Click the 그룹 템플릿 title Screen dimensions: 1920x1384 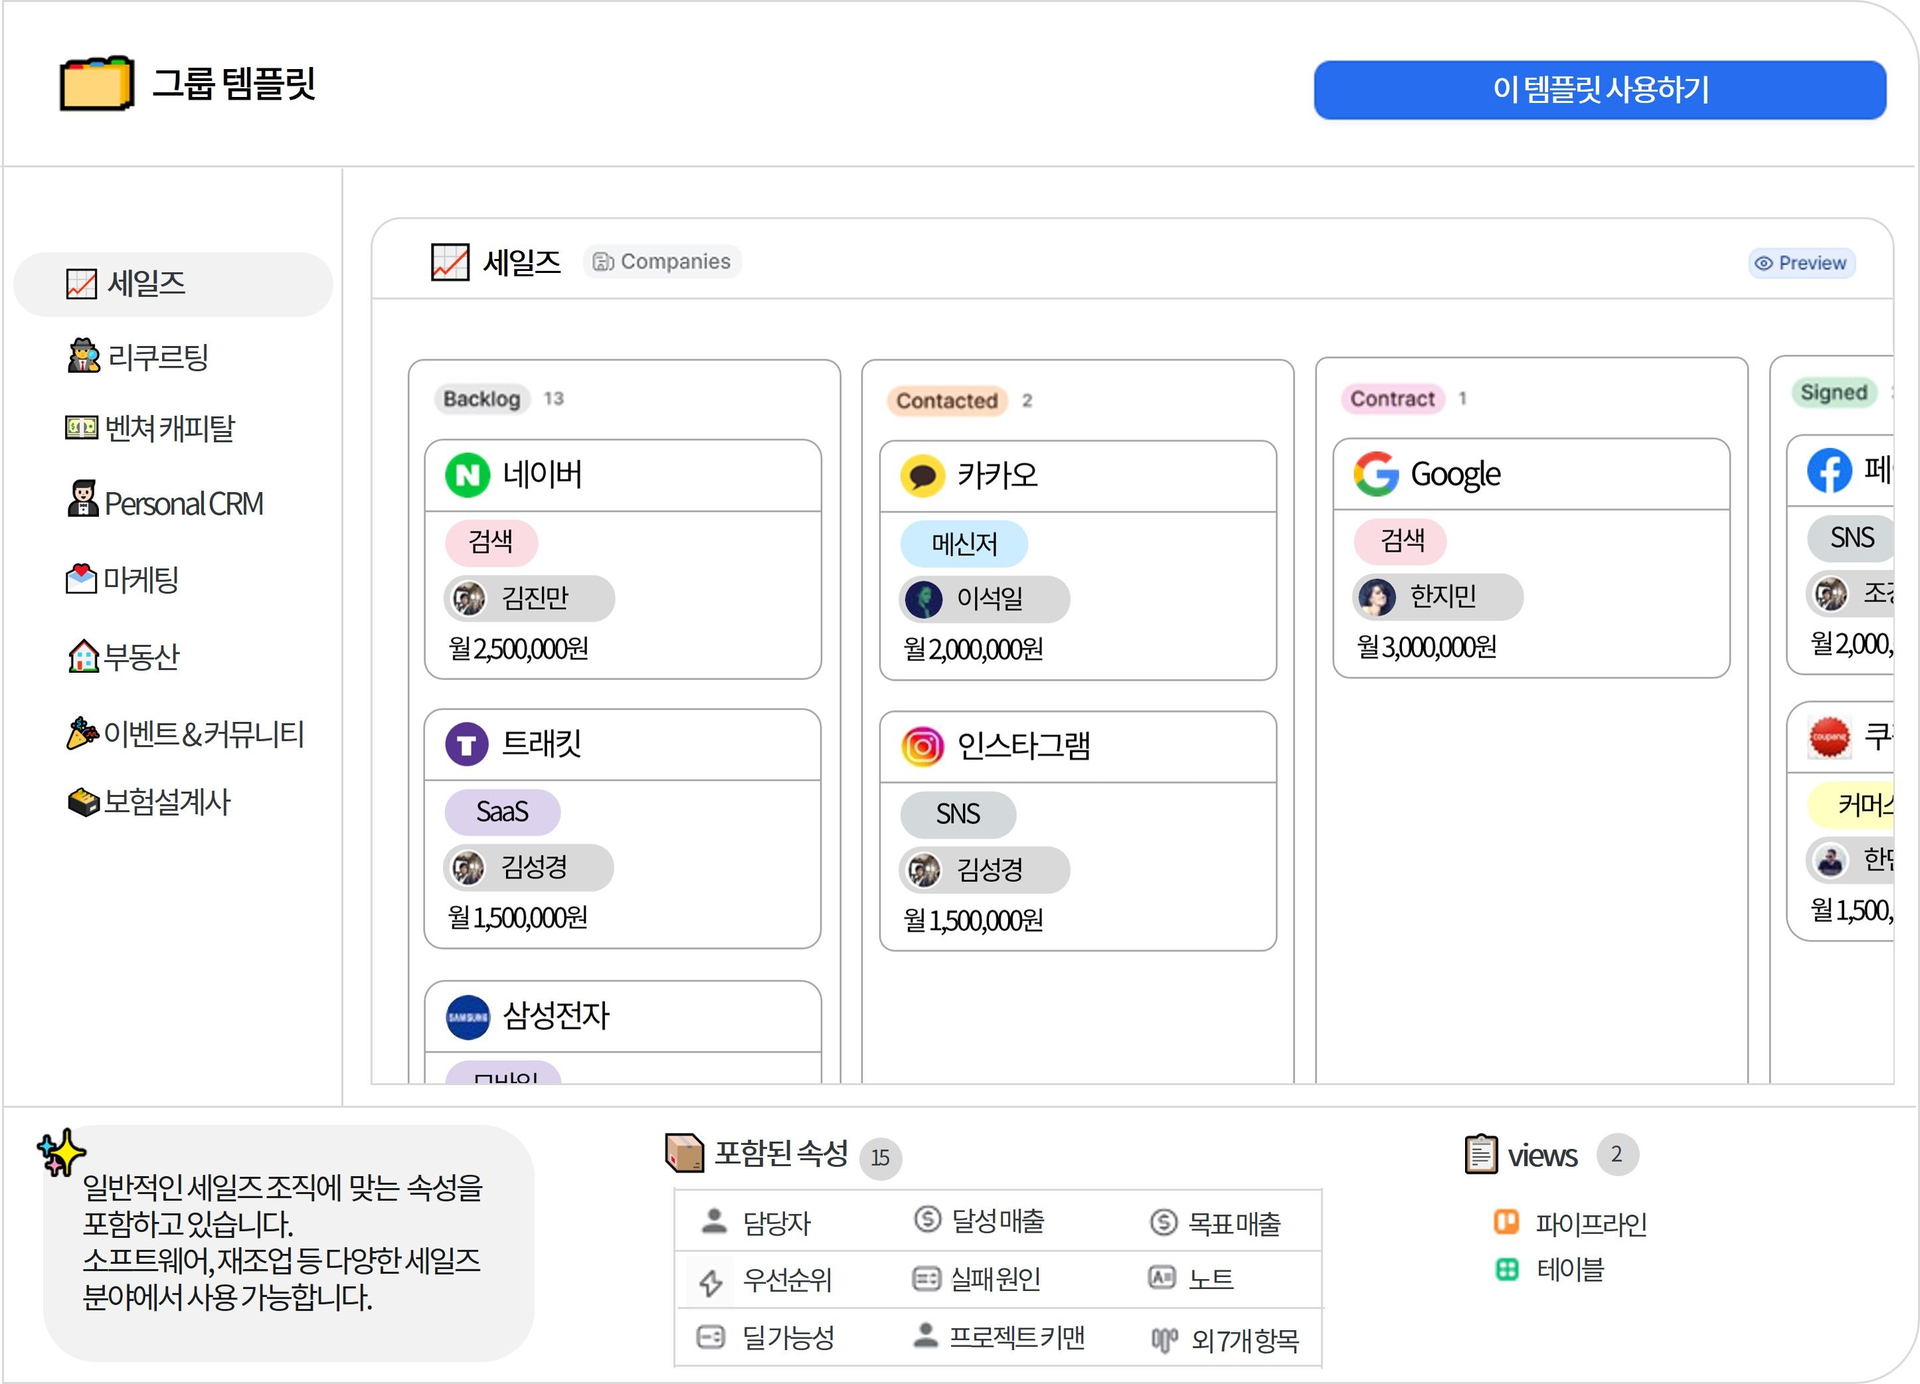(x=234, y=83)
